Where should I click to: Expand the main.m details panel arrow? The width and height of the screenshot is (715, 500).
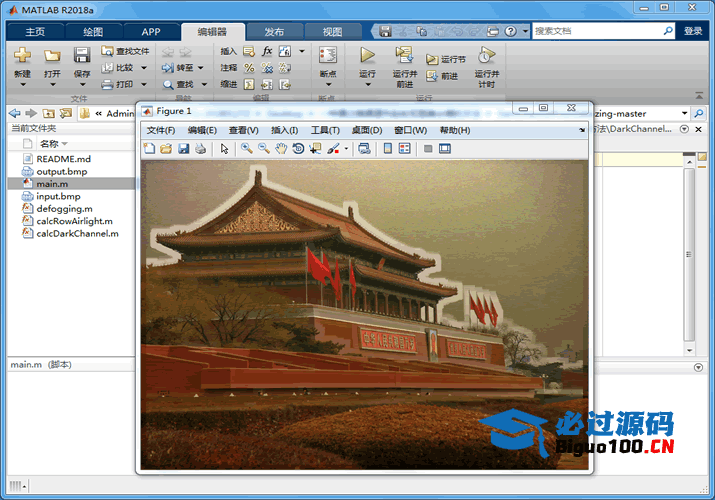tap(698, 367)
